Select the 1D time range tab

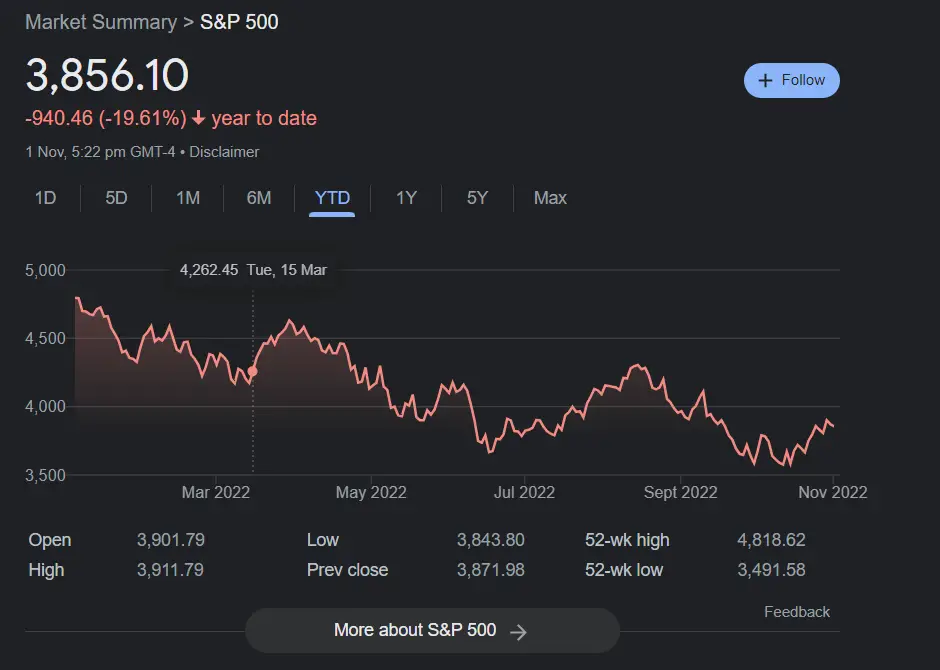(46, 198)
